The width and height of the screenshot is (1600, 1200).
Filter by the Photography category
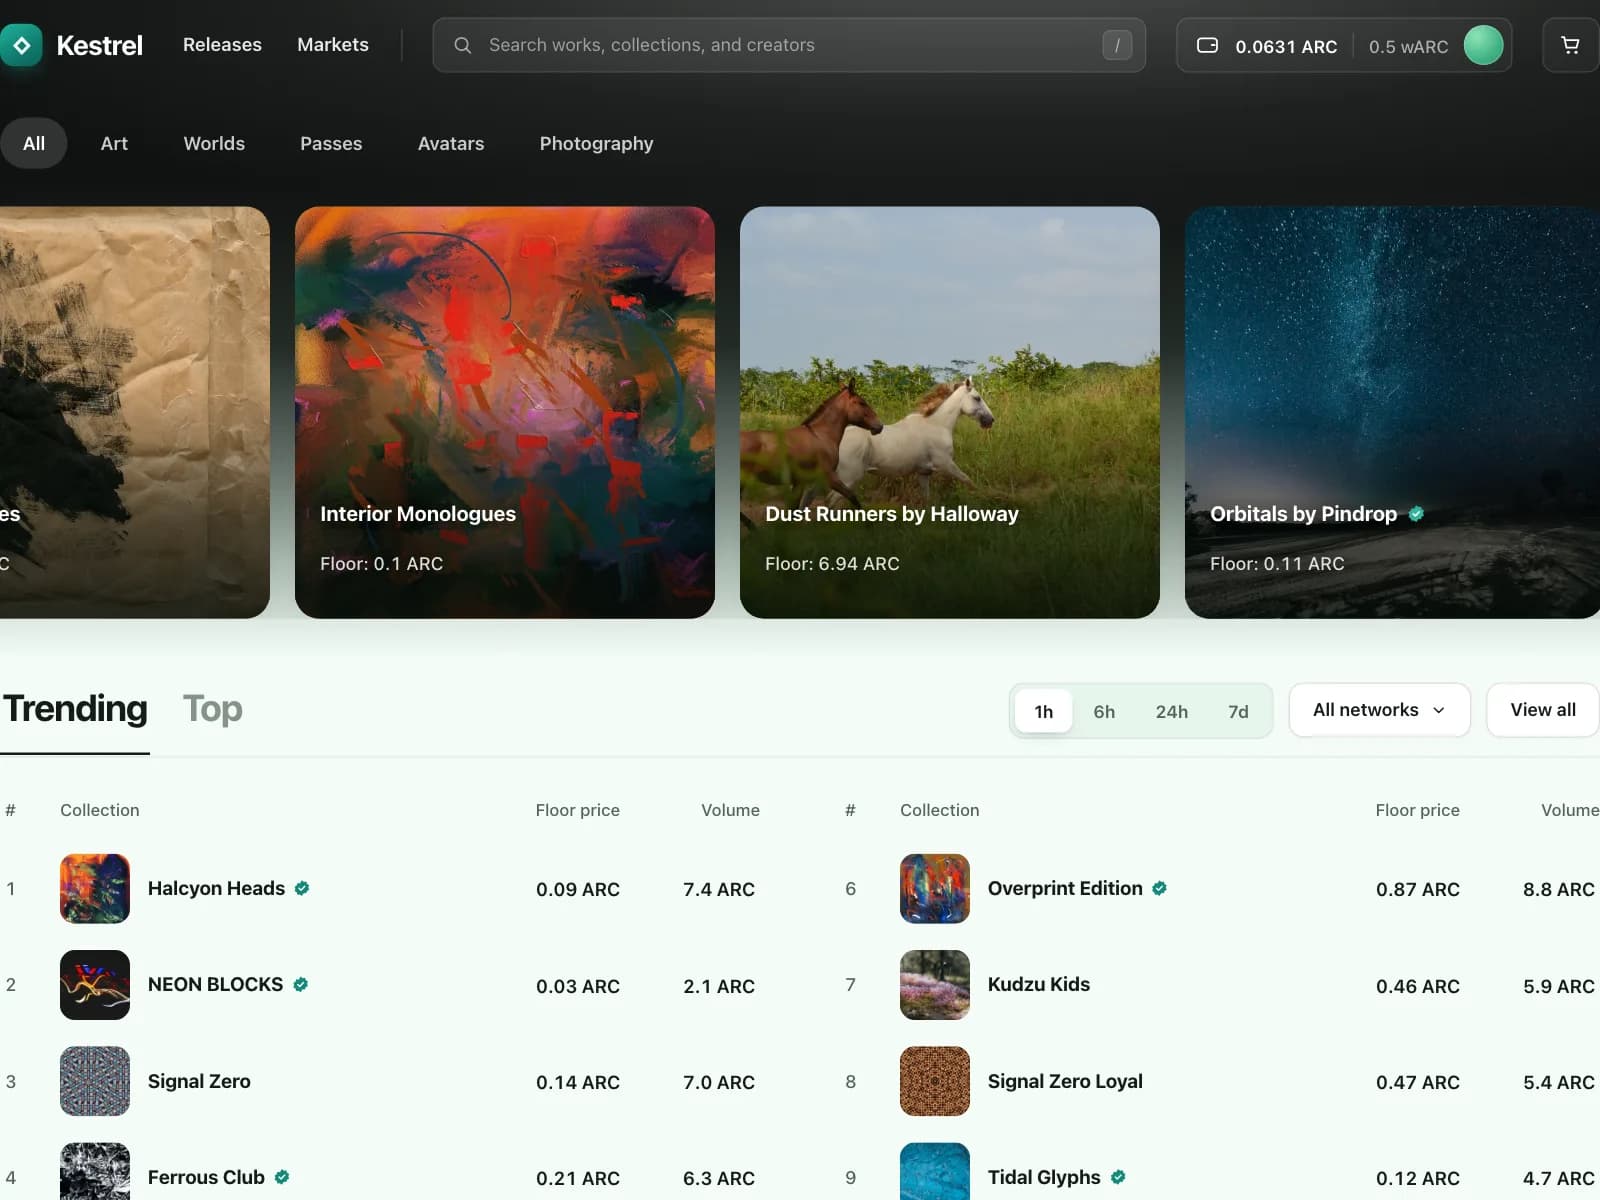point(596,143)
